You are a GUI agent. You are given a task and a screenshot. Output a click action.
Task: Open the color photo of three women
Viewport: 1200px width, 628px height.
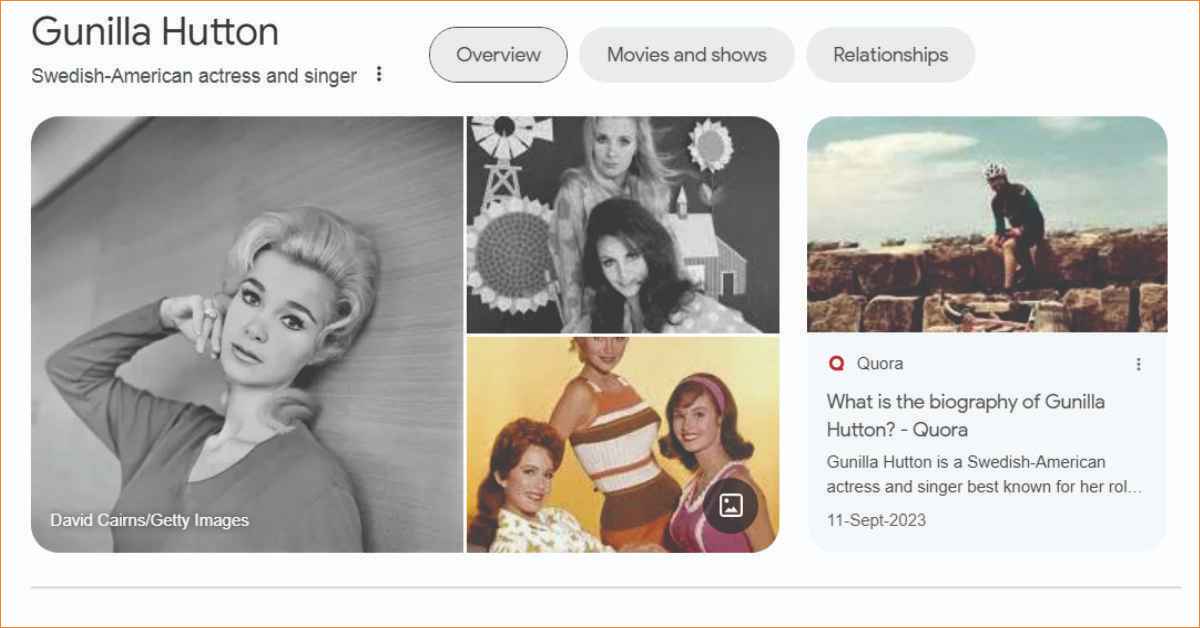623,445
